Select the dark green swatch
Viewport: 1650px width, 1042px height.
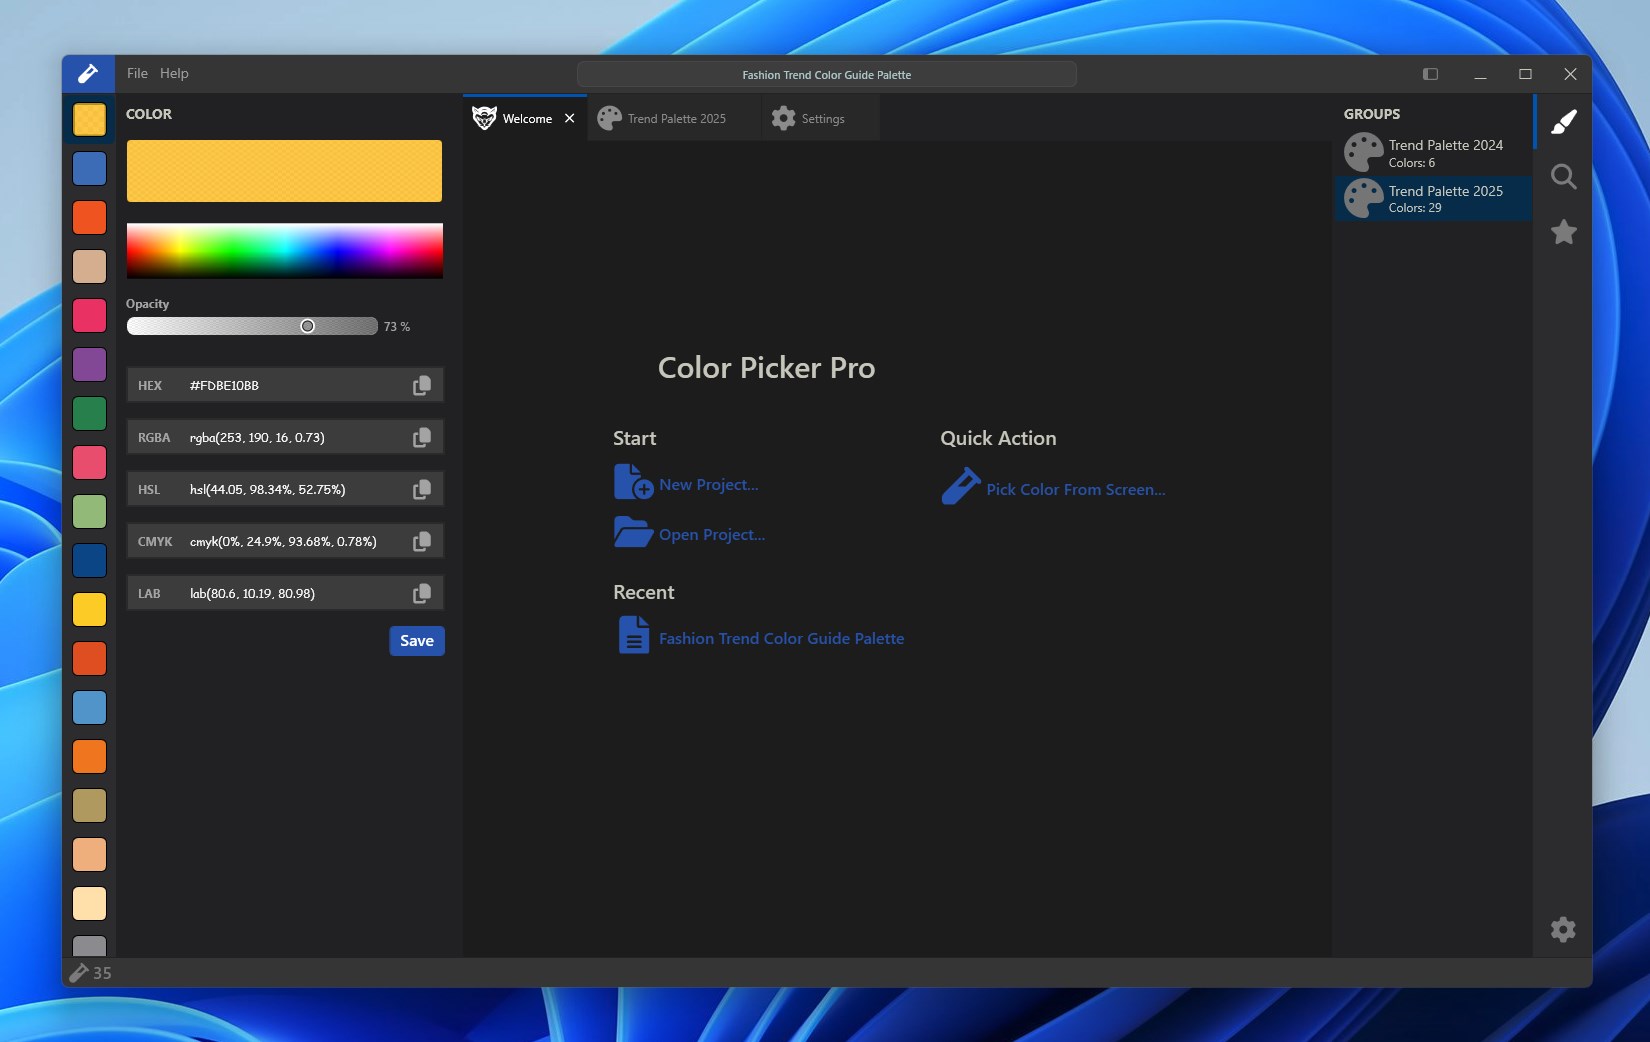tap(90, 414)
